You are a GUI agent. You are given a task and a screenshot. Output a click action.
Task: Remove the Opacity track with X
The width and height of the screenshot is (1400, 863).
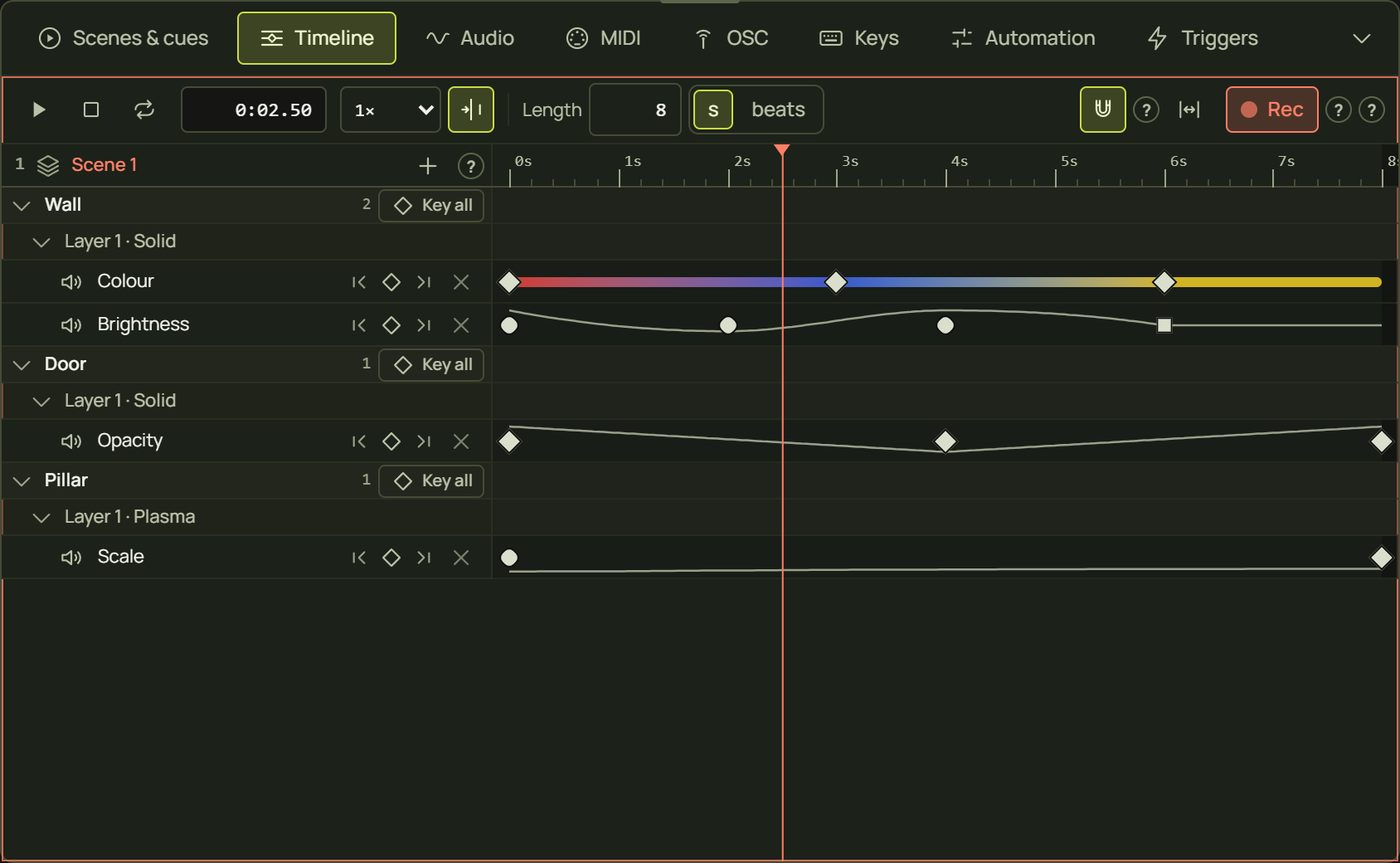pyautogui.click(x=461, y=441)
